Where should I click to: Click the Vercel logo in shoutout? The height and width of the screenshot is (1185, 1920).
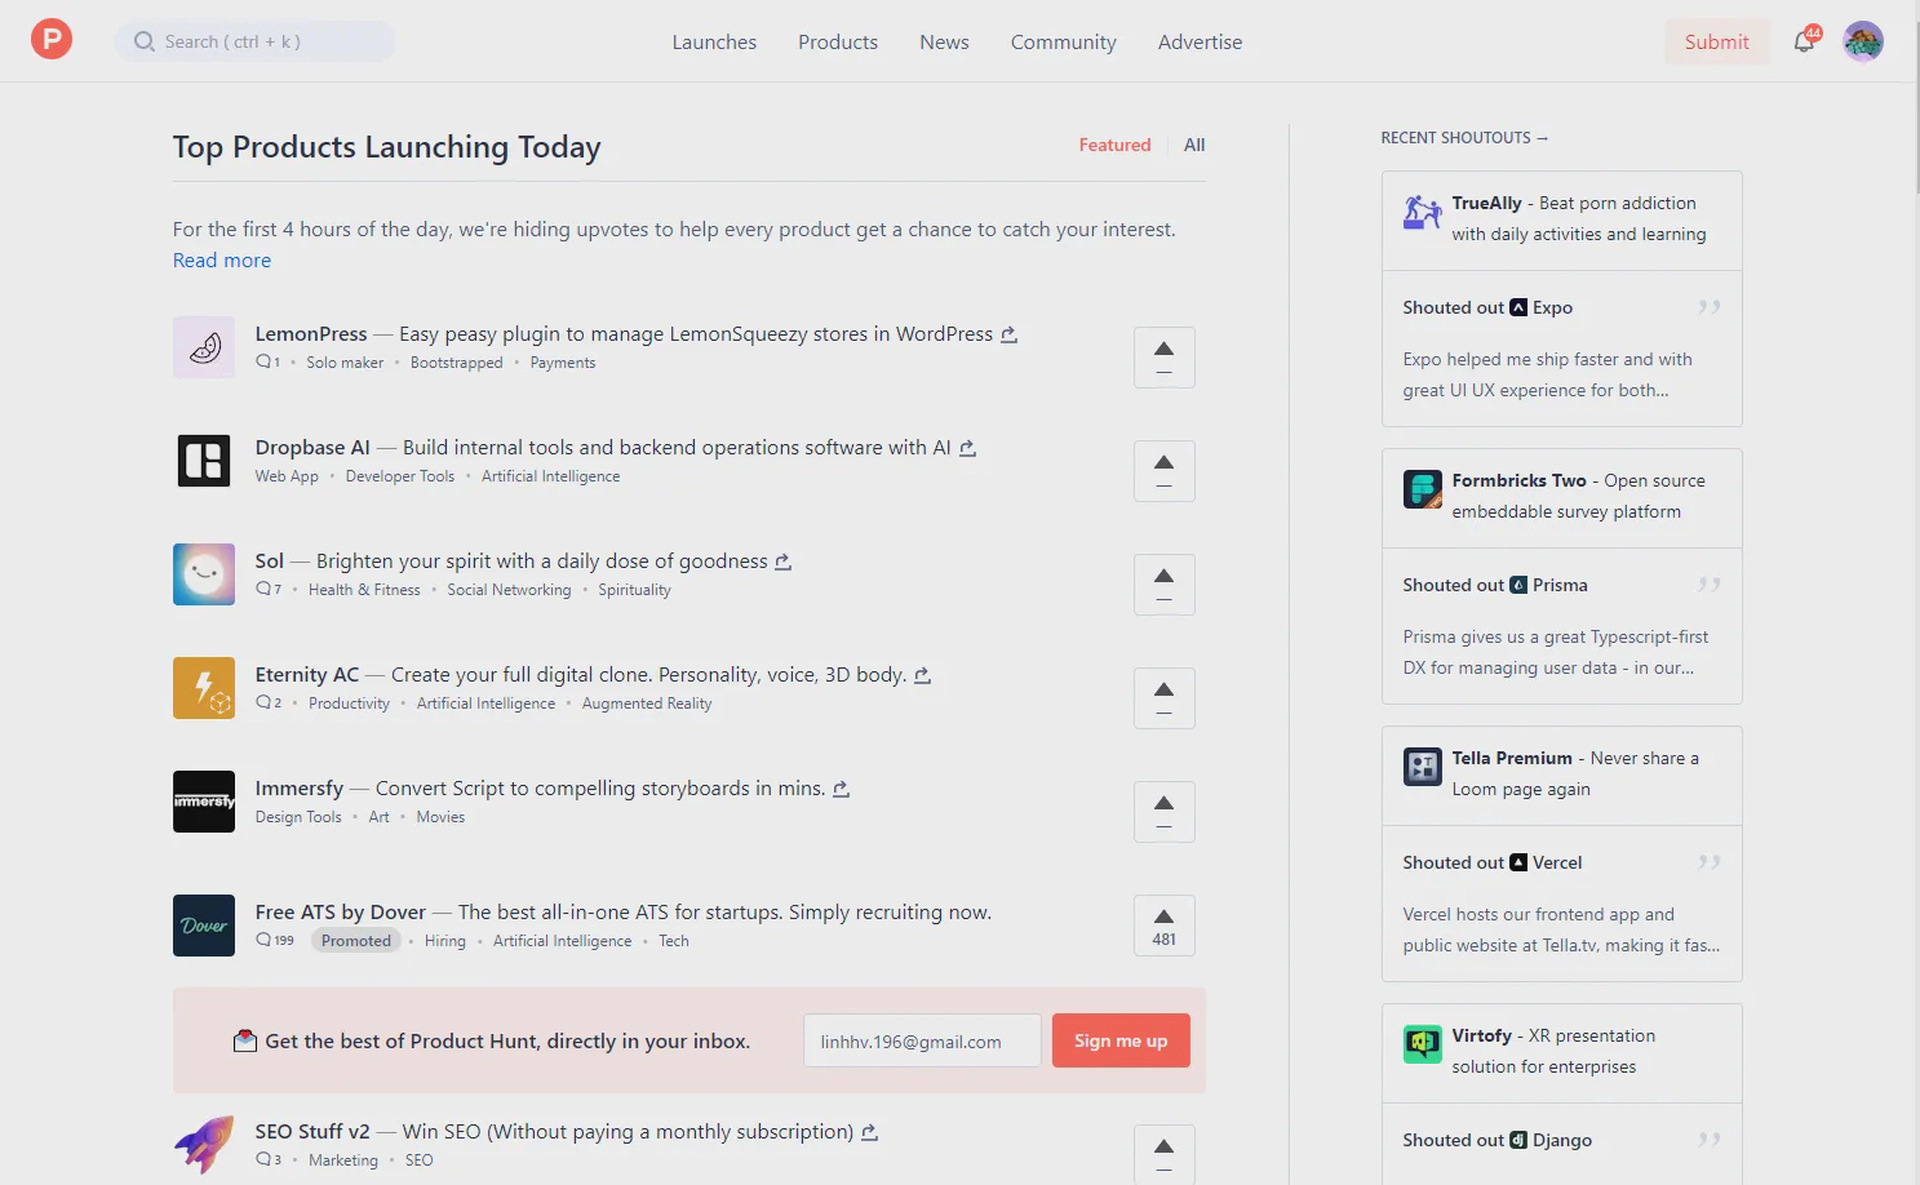pyautogui.click(x=1518, y=862)
